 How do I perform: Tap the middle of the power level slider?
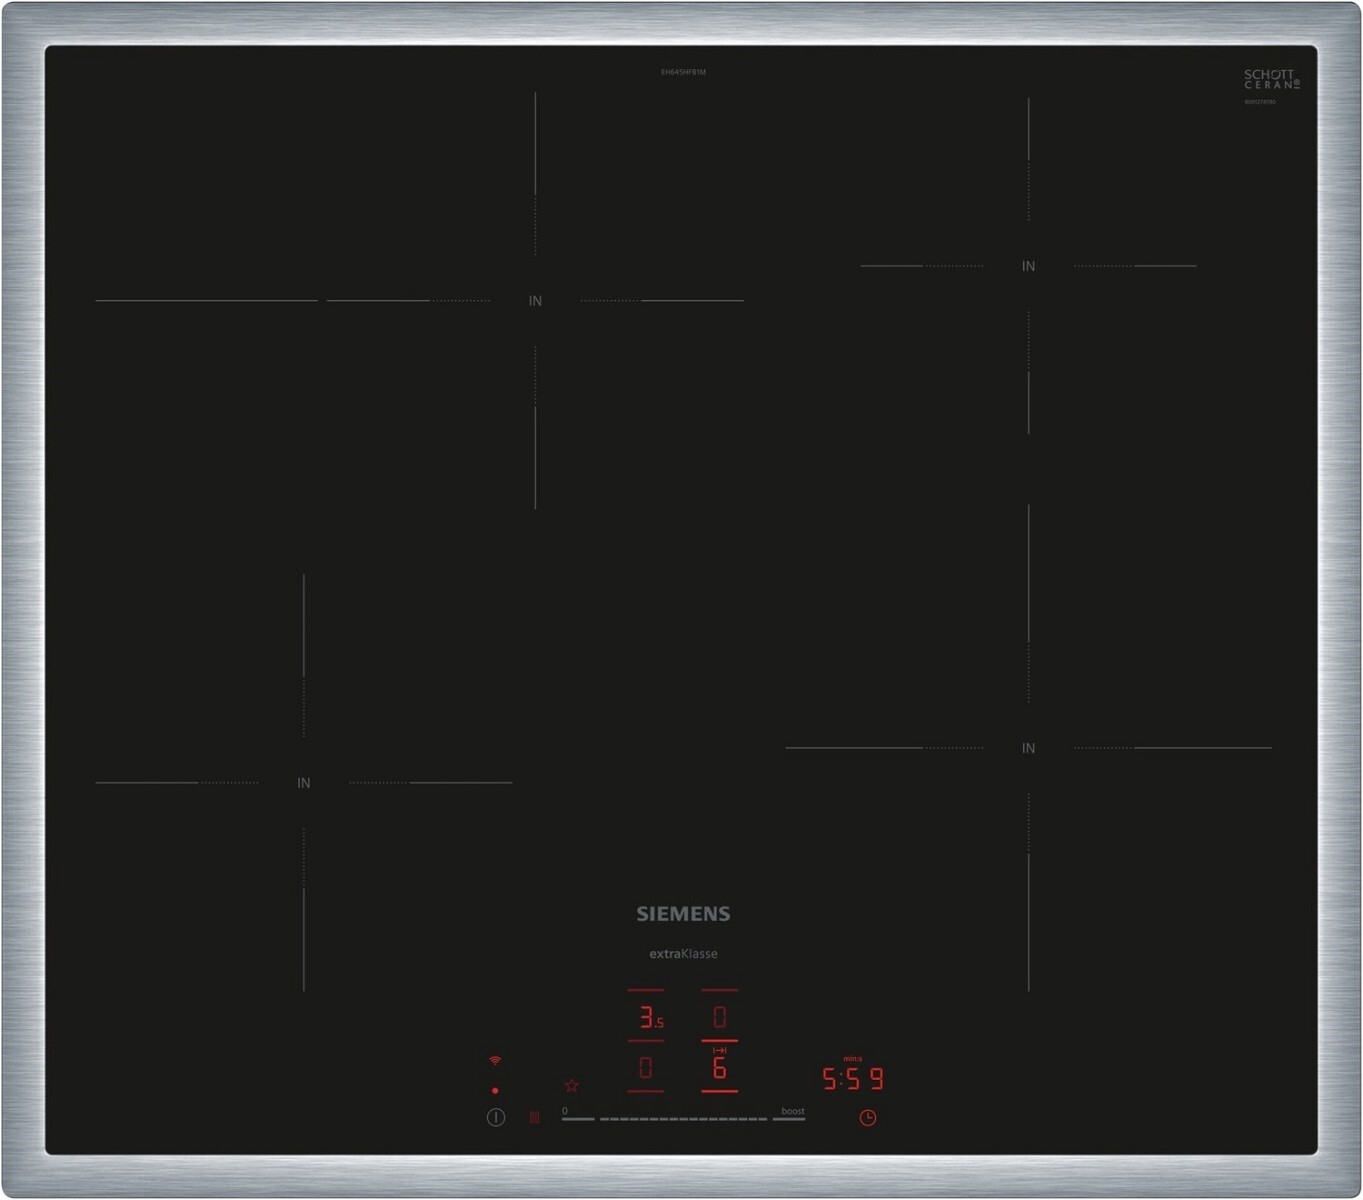tap(683, 1119)
